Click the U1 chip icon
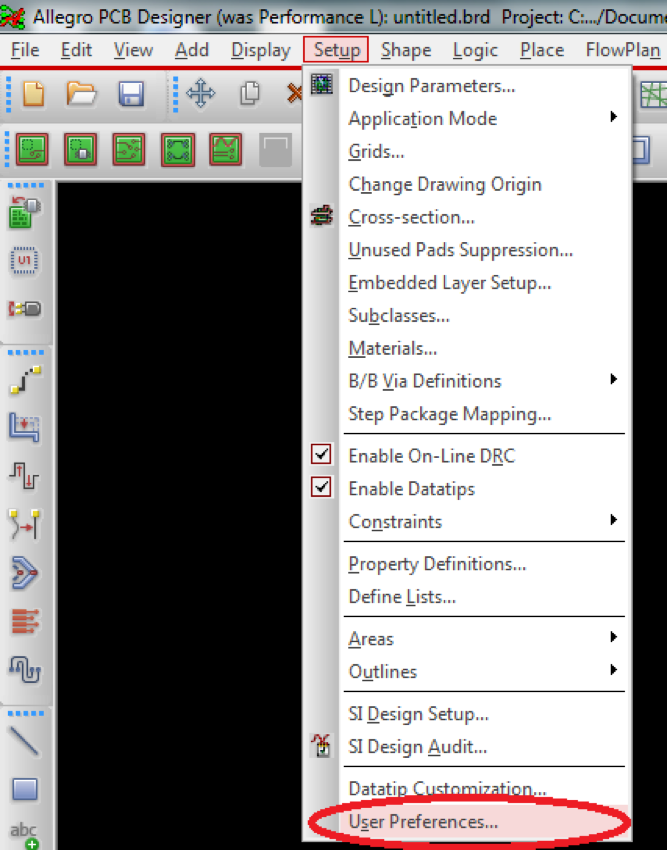Image resolution: width=667 pixels, height=850 pixels. [x=24, y=261]
